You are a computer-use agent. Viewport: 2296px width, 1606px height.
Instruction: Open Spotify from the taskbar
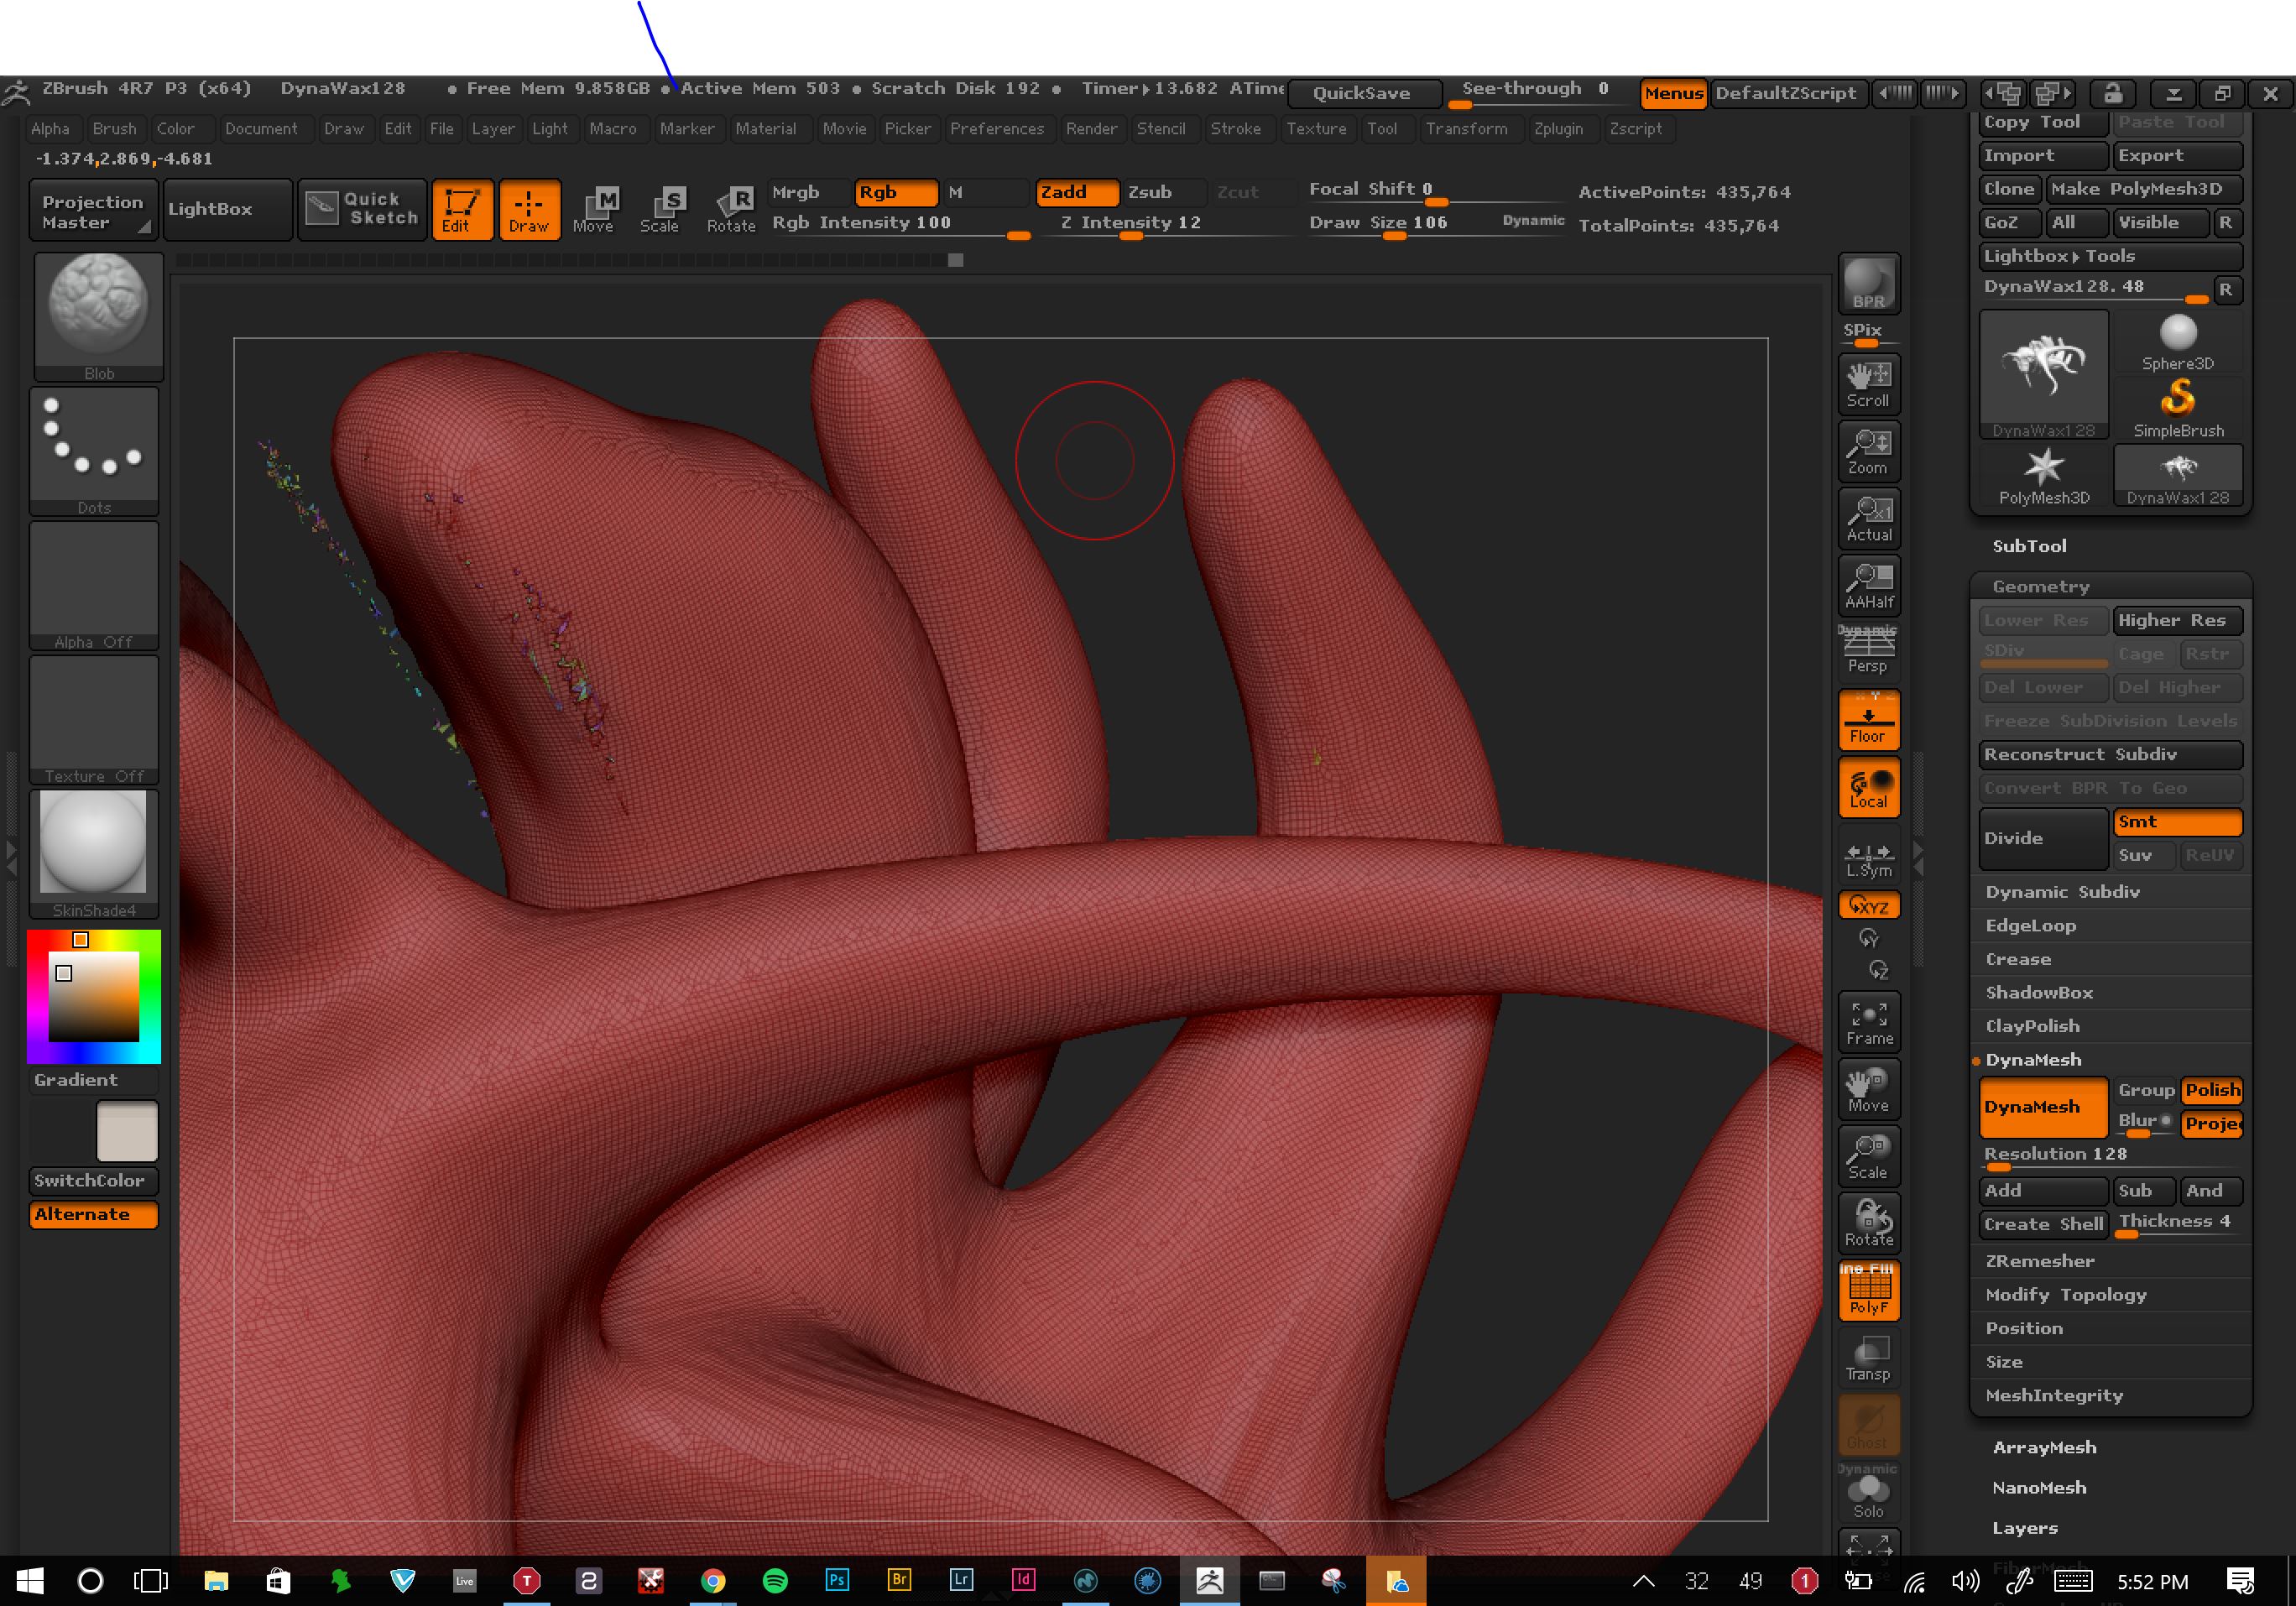click(775, 1580)
